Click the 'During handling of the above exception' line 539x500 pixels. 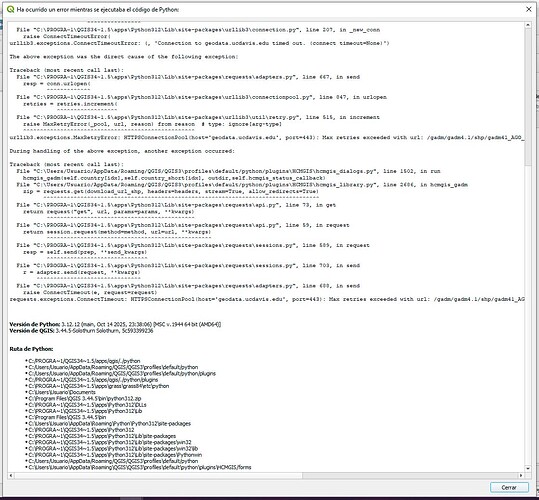(x=122, y=151)
